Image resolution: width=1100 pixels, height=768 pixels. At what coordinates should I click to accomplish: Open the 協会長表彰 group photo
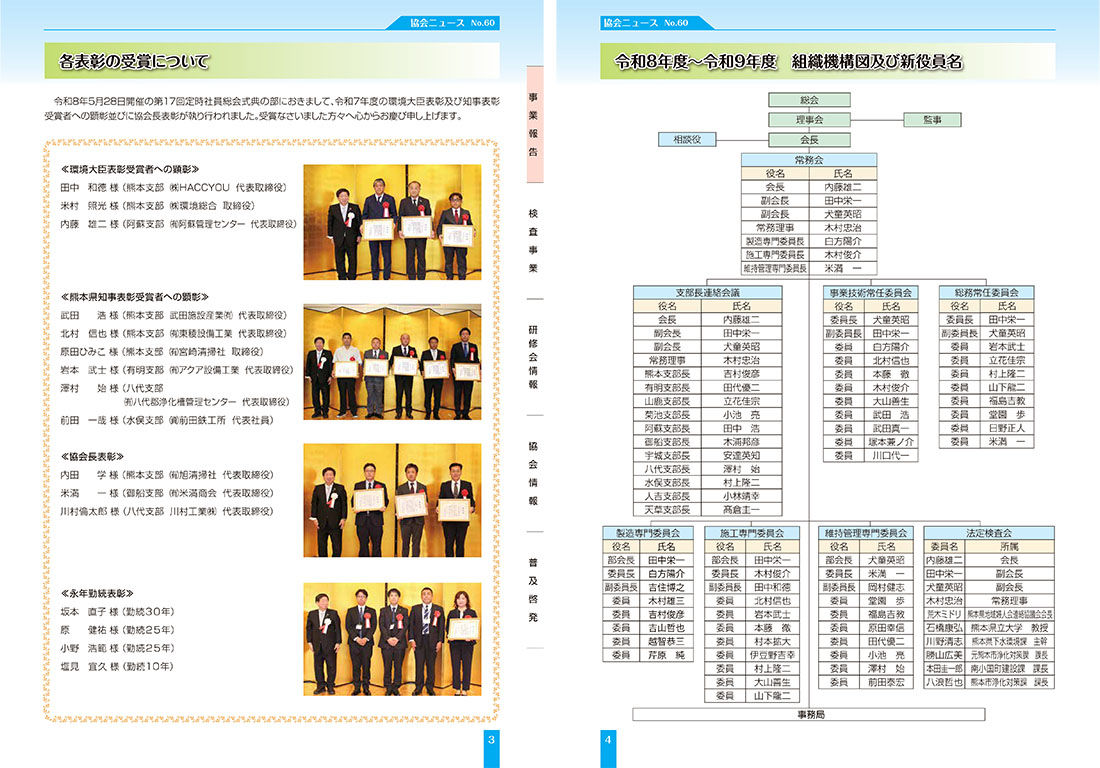click(392, 500)
